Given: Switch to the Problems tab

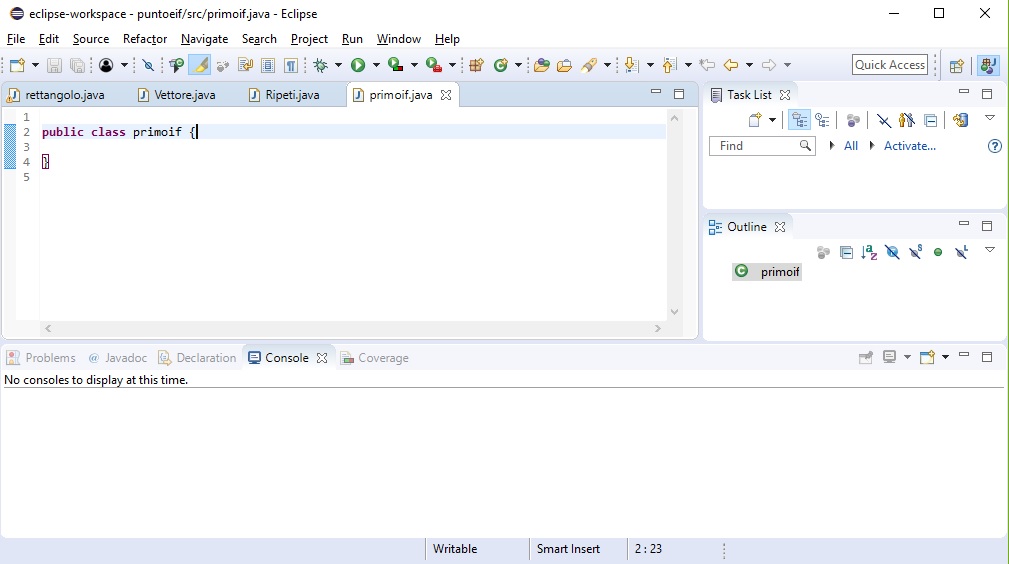Looking at the screenshot, I should 41,358.
